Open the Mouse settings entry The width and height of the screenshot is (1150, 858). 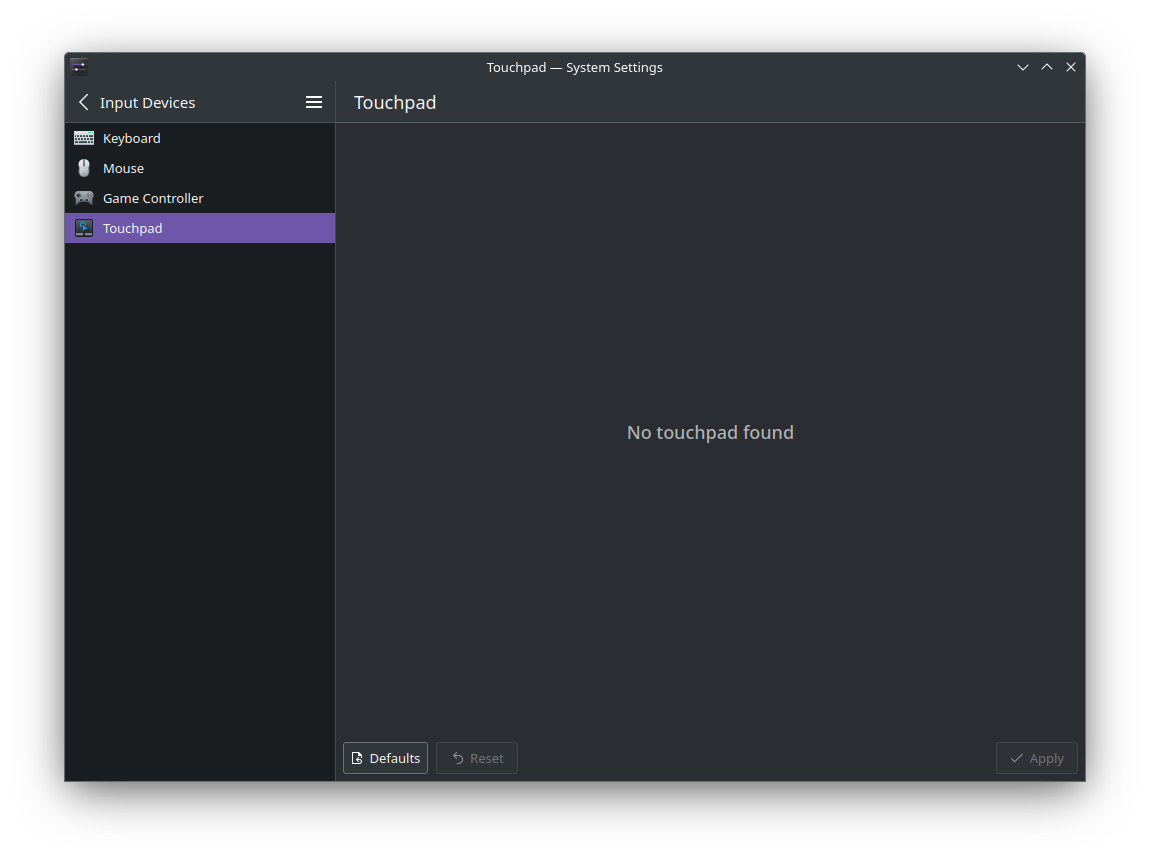[x=124, y=168]
